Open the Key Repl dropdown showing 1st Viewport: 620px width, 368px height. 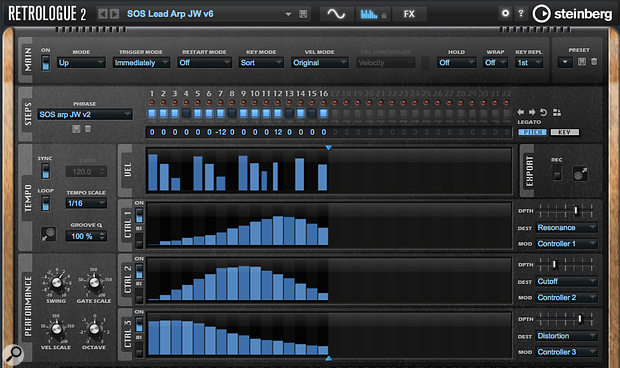click(529, 63)
